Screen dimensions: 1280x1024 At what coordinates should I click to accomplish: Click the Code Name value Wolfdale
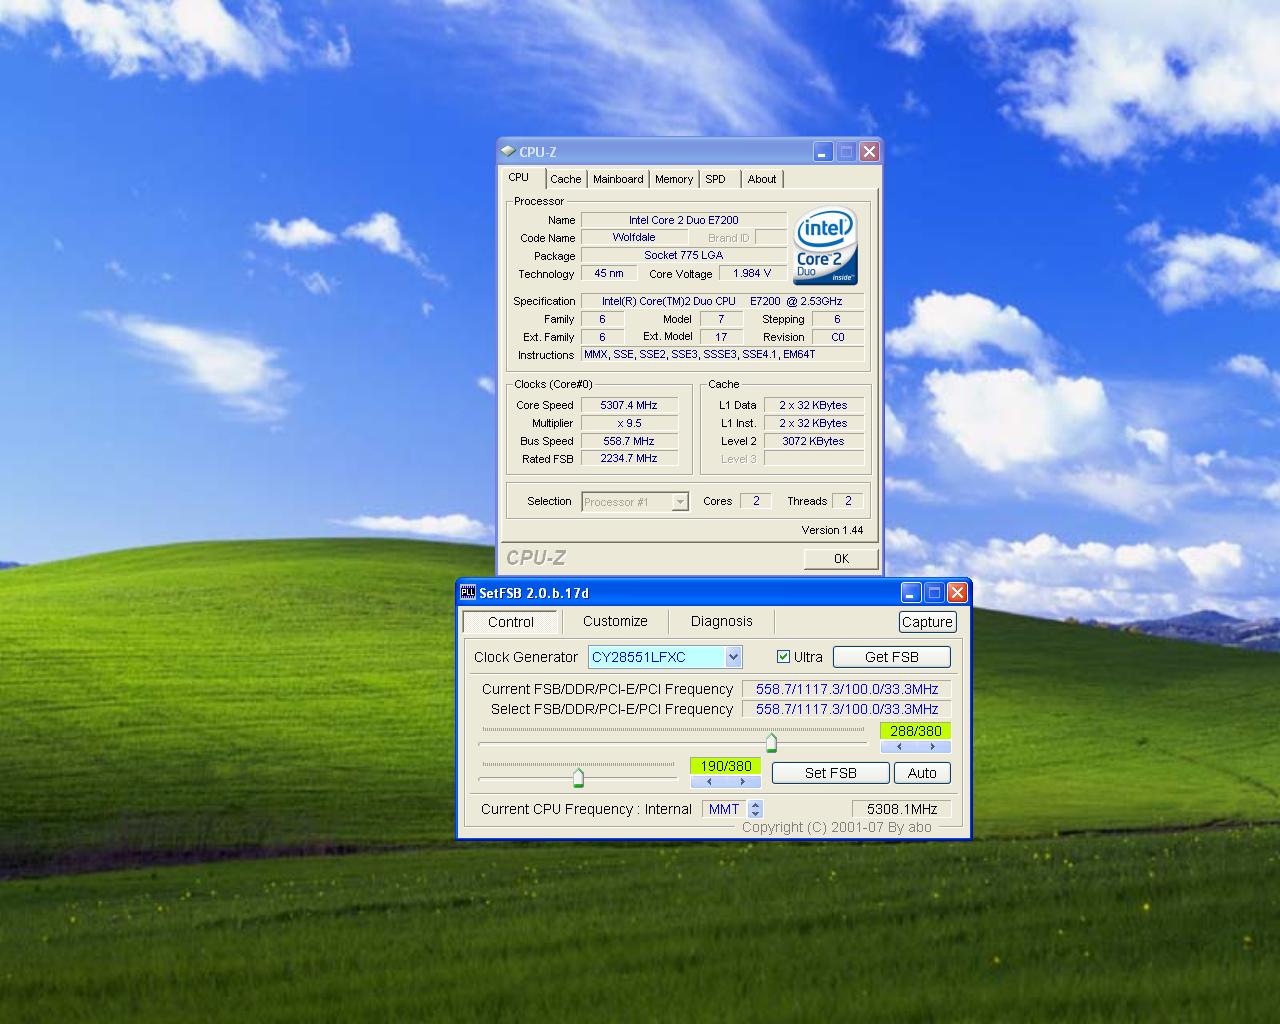pyautogui.click(x=634, y=237)
